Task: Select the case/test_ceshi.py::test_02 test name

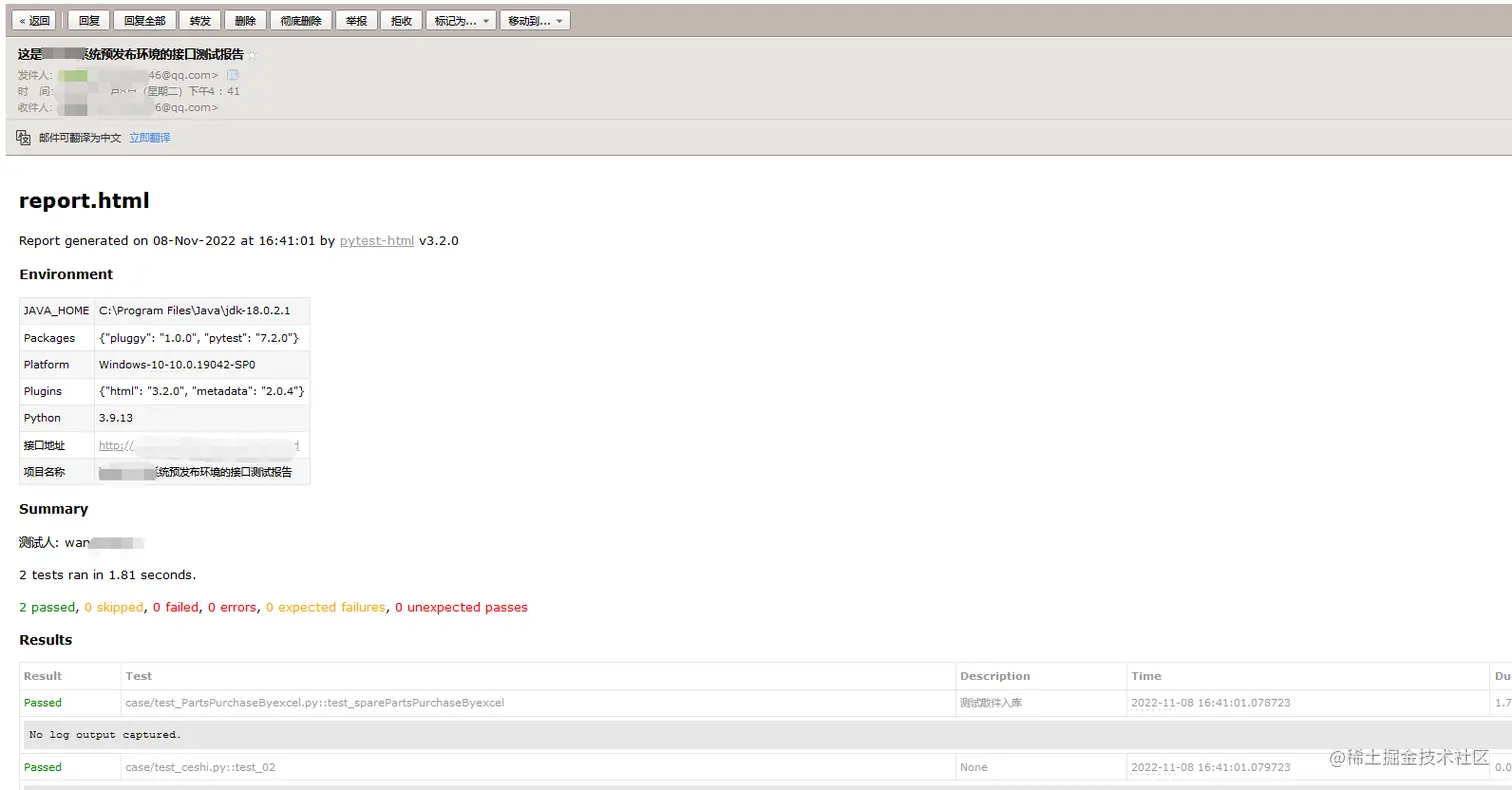Action: click(200, 767)
